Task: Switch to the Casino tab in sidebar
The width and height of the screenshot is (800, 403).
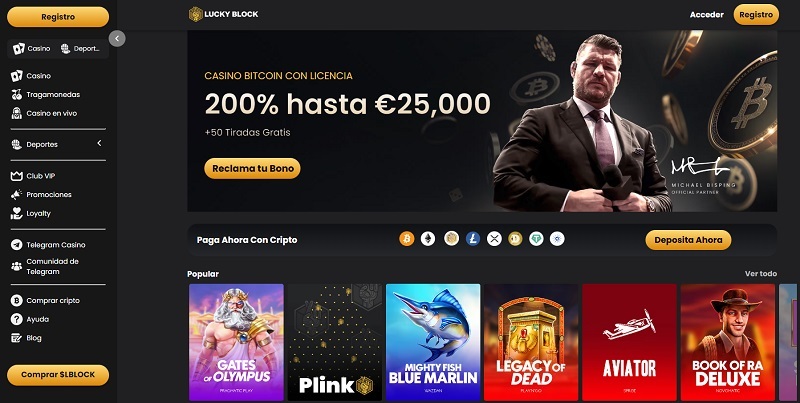Action: click(32, 48)
